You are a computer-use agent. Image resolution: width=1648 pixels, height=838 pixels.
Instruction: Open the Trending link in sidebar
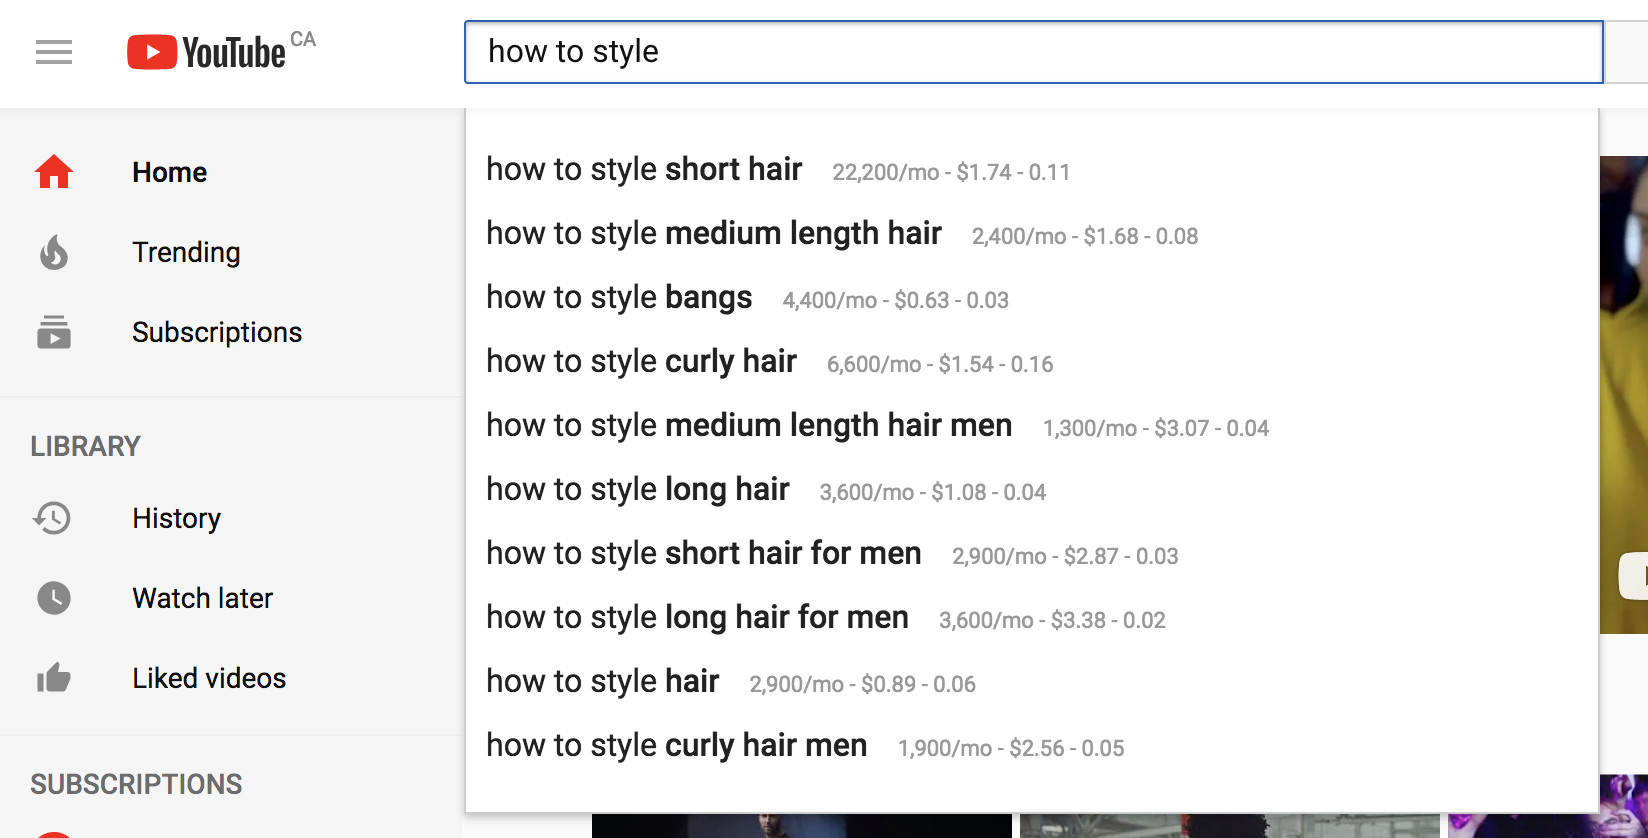point(186,252)
